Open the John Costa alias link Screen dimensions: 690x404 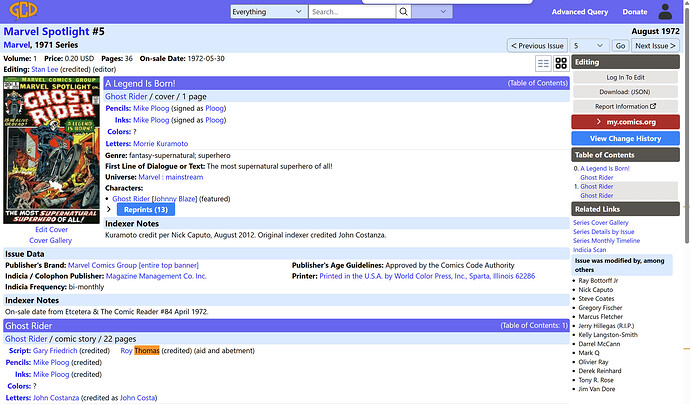[137, 398]
